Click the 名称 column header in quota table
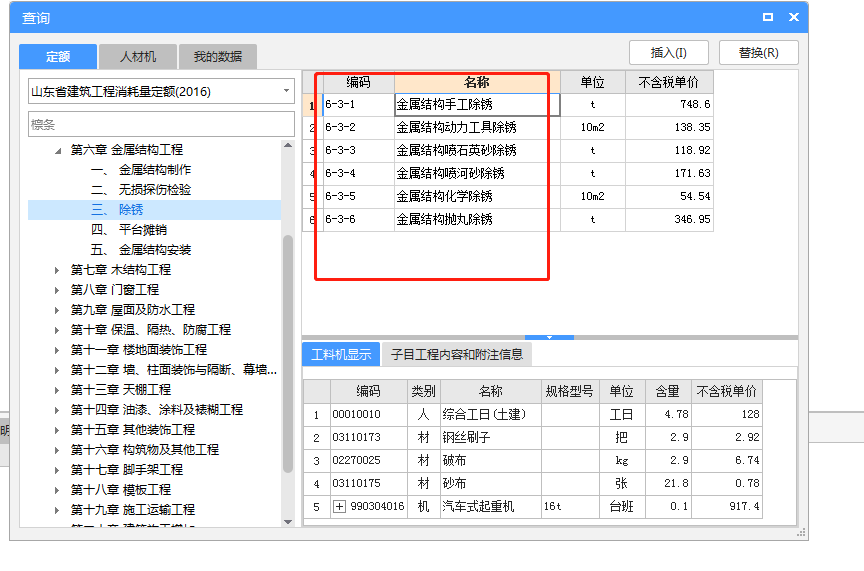Image resolution: width=864 pixels, height=571 pixels. pos(477,83)
